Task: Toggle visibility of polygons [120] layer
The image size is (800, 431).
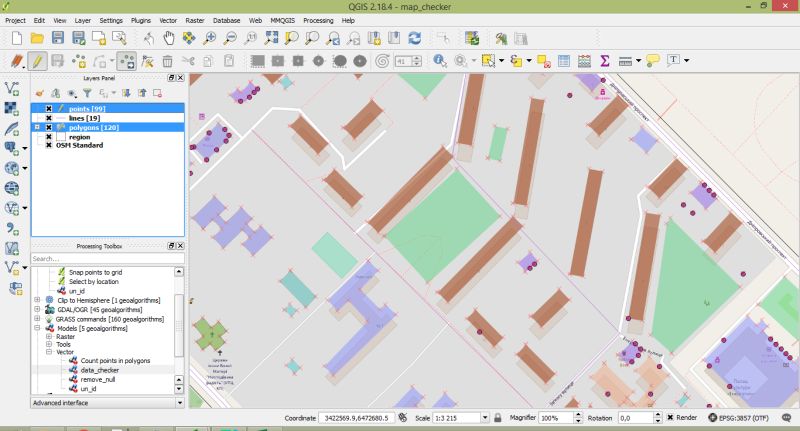Action: 48,128
